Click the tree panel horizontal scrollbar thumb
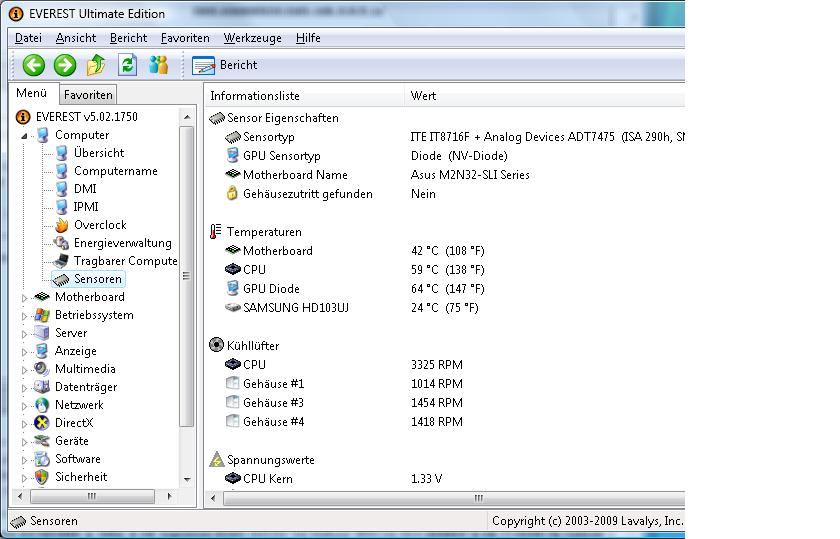Screen dimensions: 840x539 92,497
